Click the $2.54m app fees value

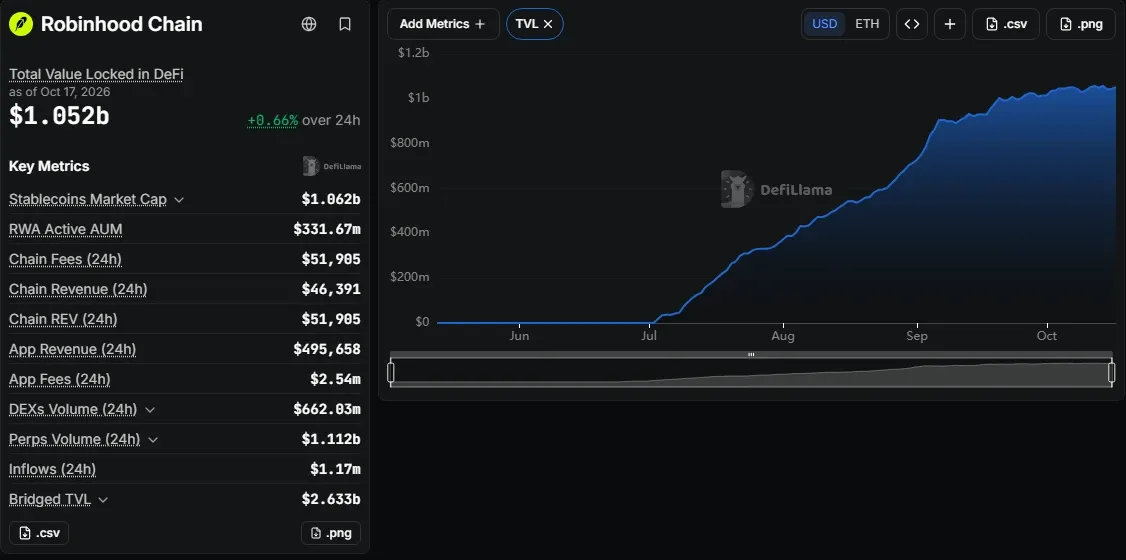pyautogui.click(x=335, y=379)
